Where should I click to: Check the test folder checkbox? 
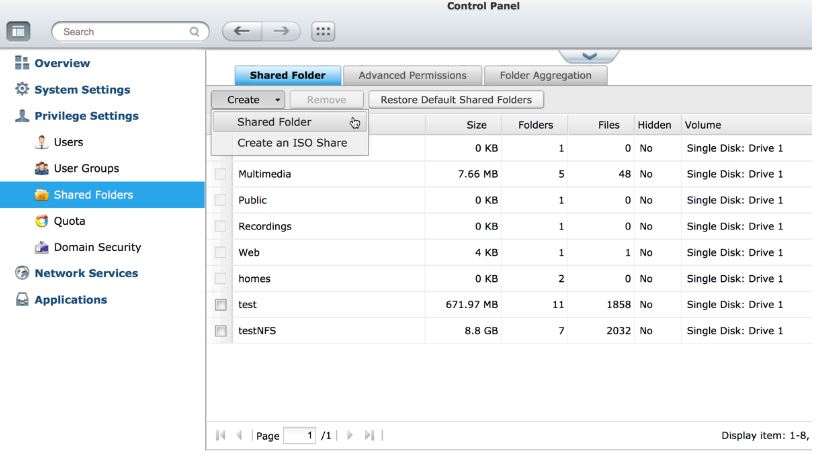pos(220,304)
